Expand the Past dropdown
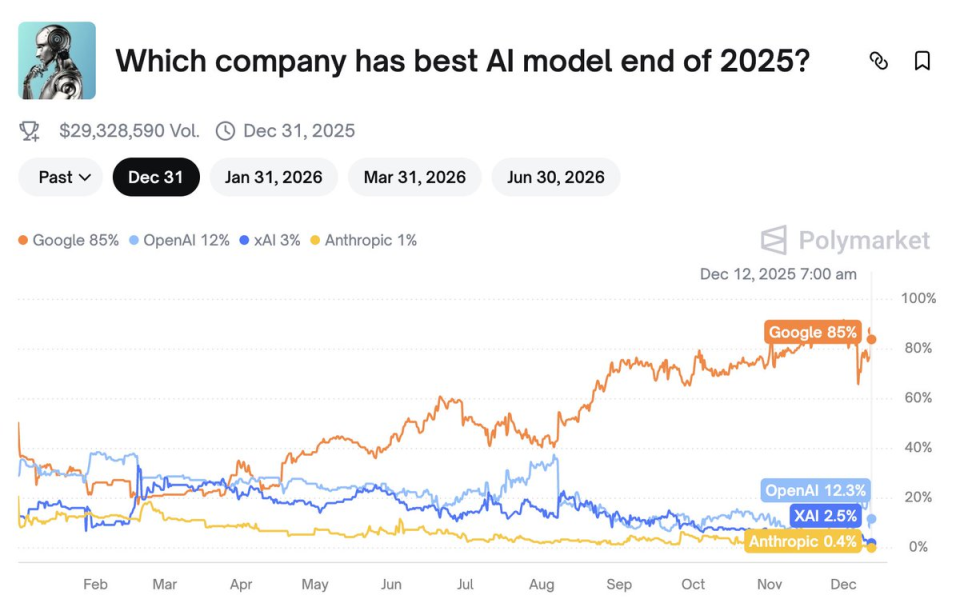The width and height of the screenshot is (960, 611). tap(60, 177)
